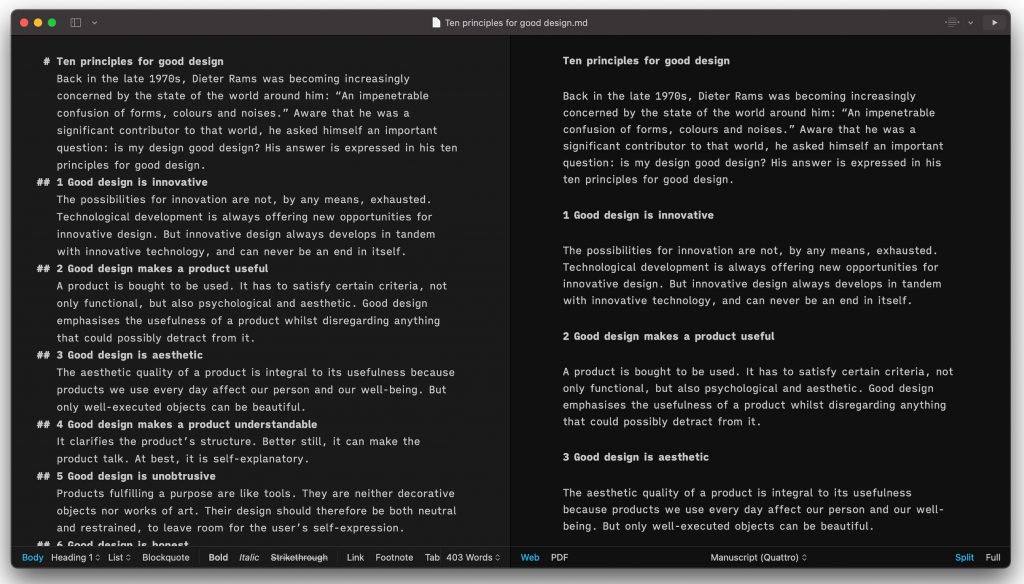Click preview heading '1 Good design is innovative'
1024x584 pixels.
(x=638, y=215)
